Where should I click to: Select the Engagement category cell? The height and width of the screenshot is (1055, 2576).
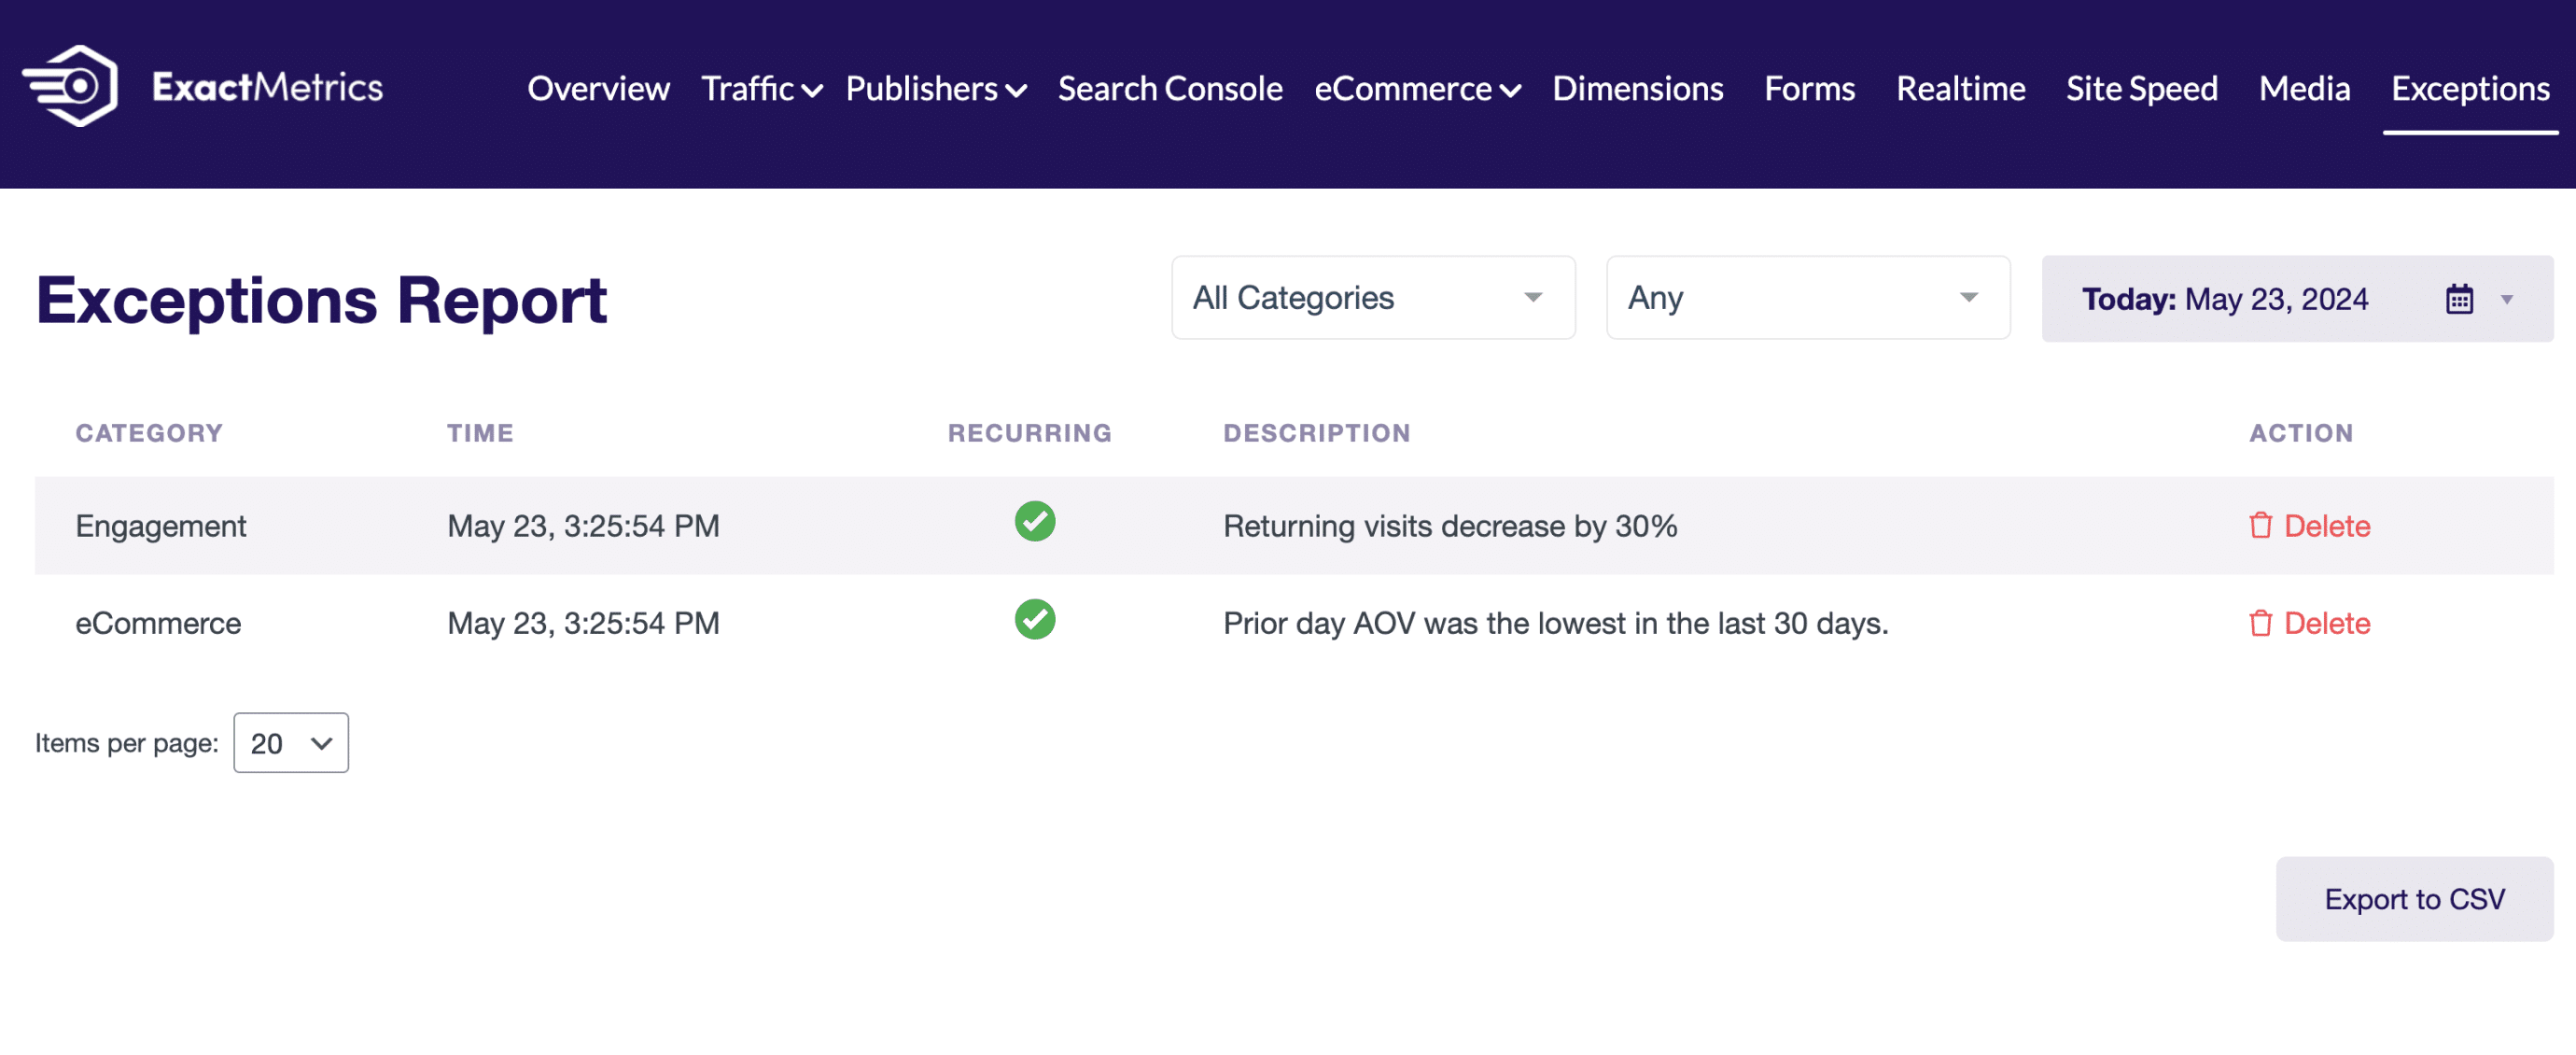click(160, 525)
